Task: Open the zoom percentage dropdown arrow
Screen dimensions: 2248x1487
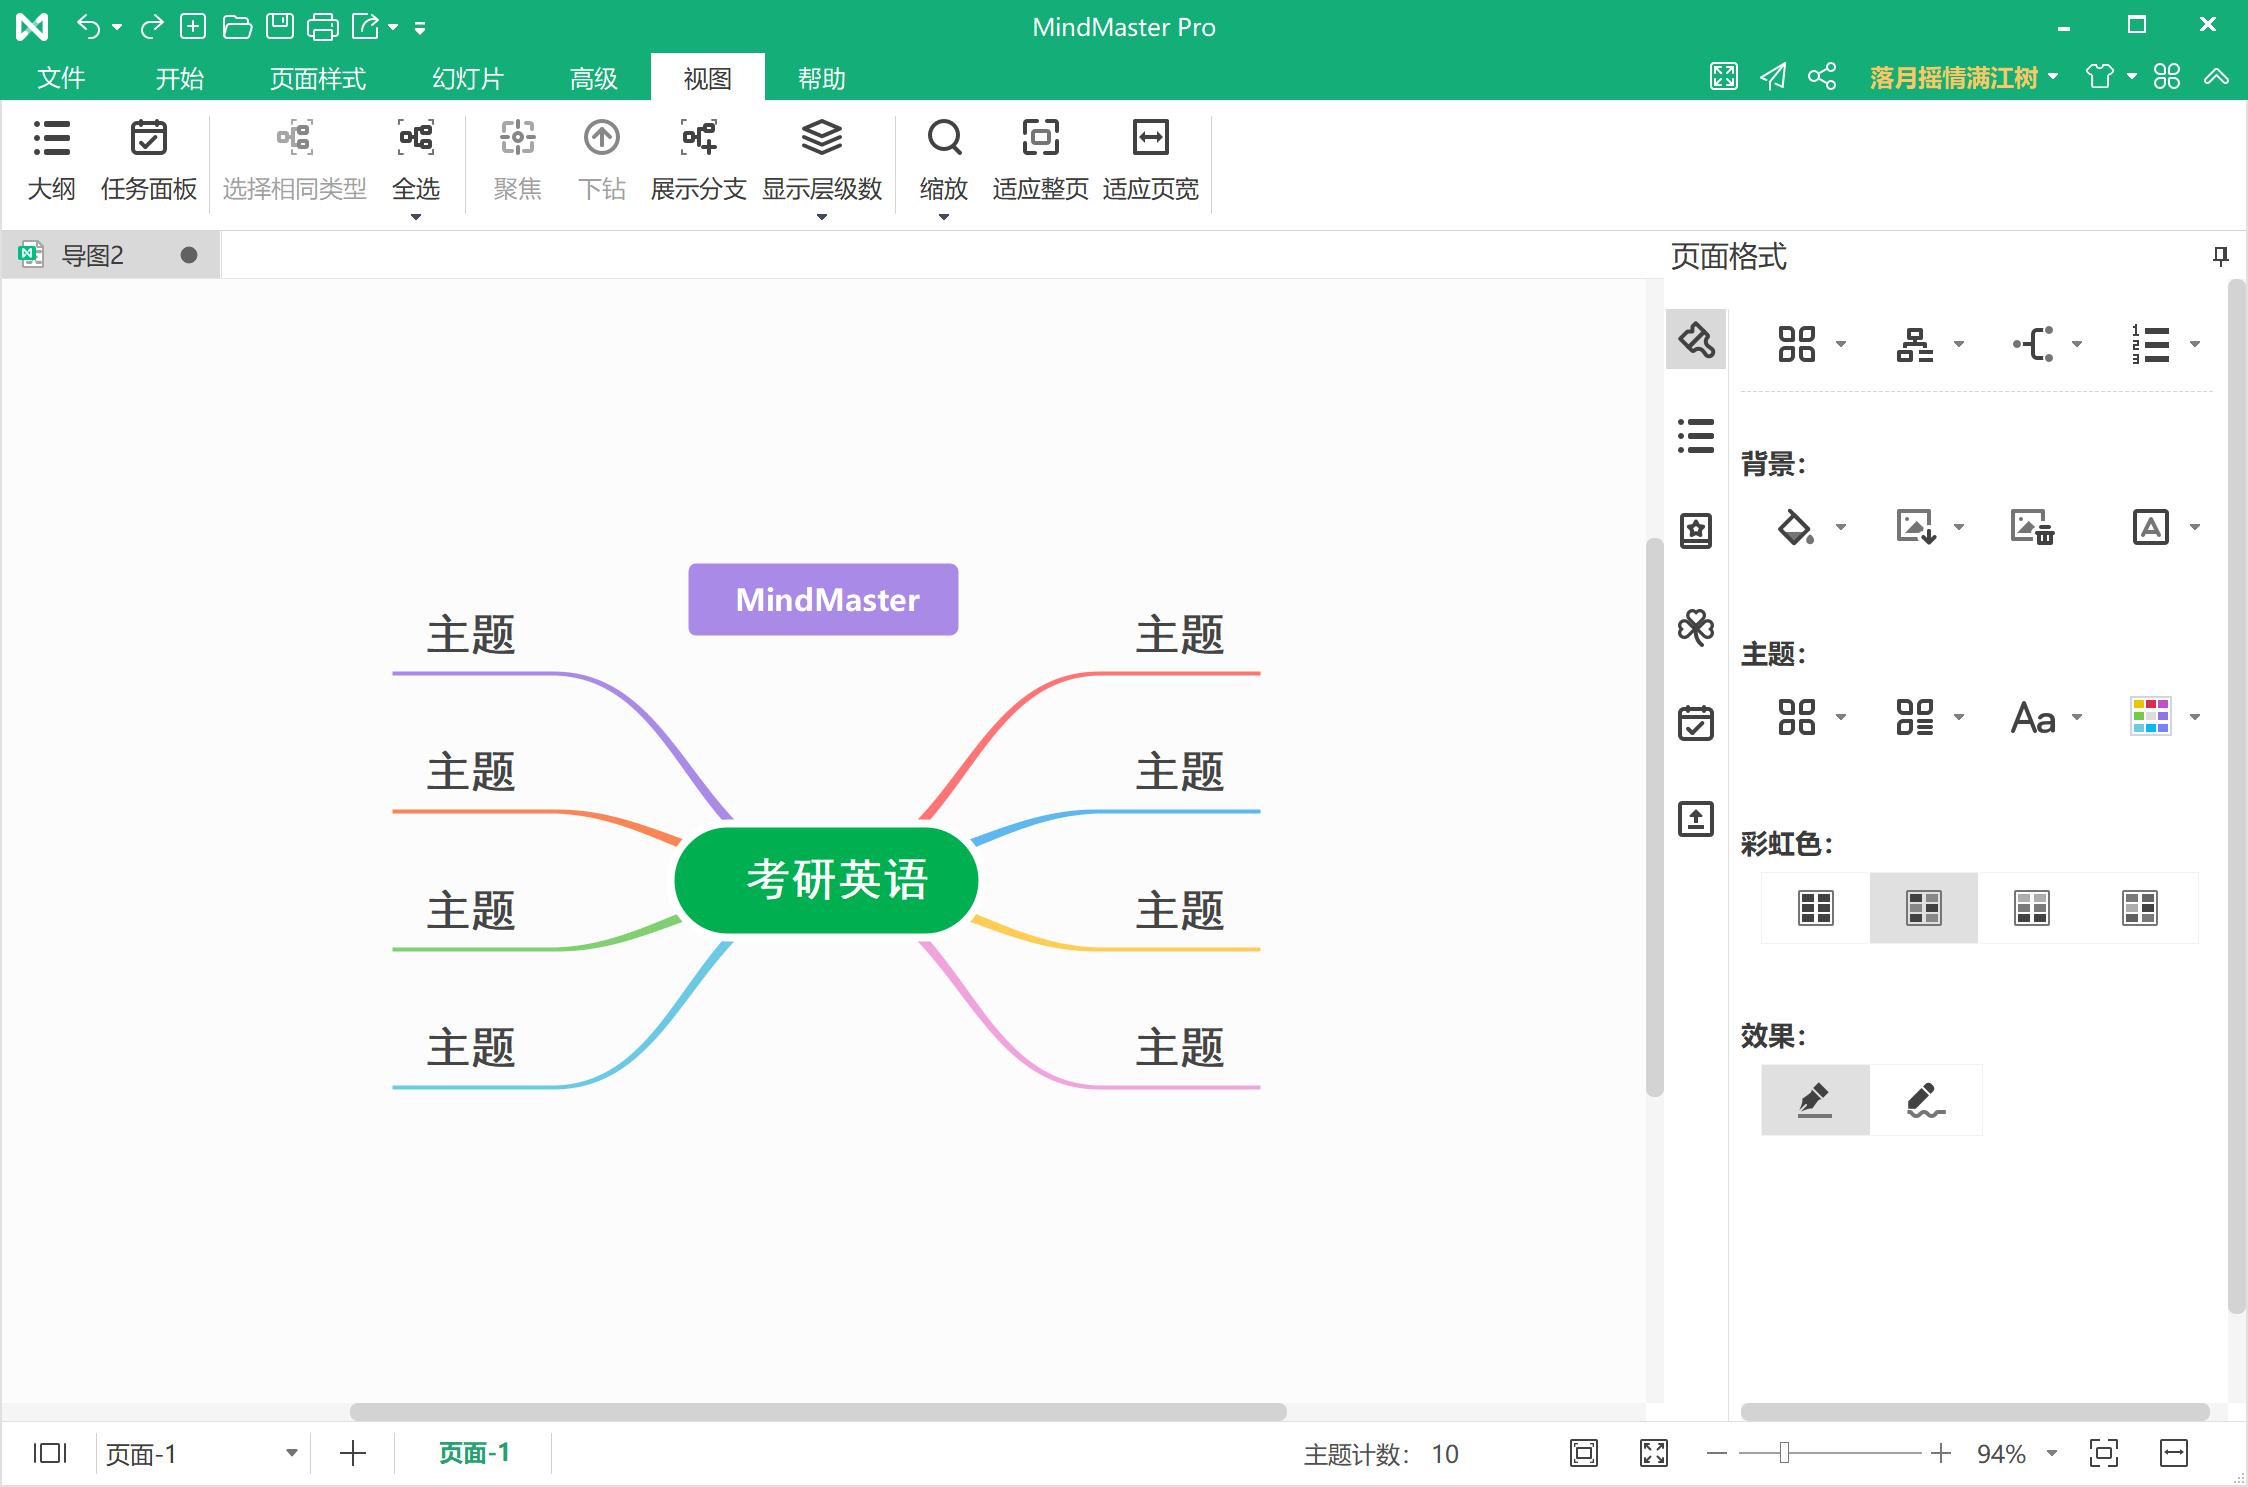Action: [x=2052, y=1453]
